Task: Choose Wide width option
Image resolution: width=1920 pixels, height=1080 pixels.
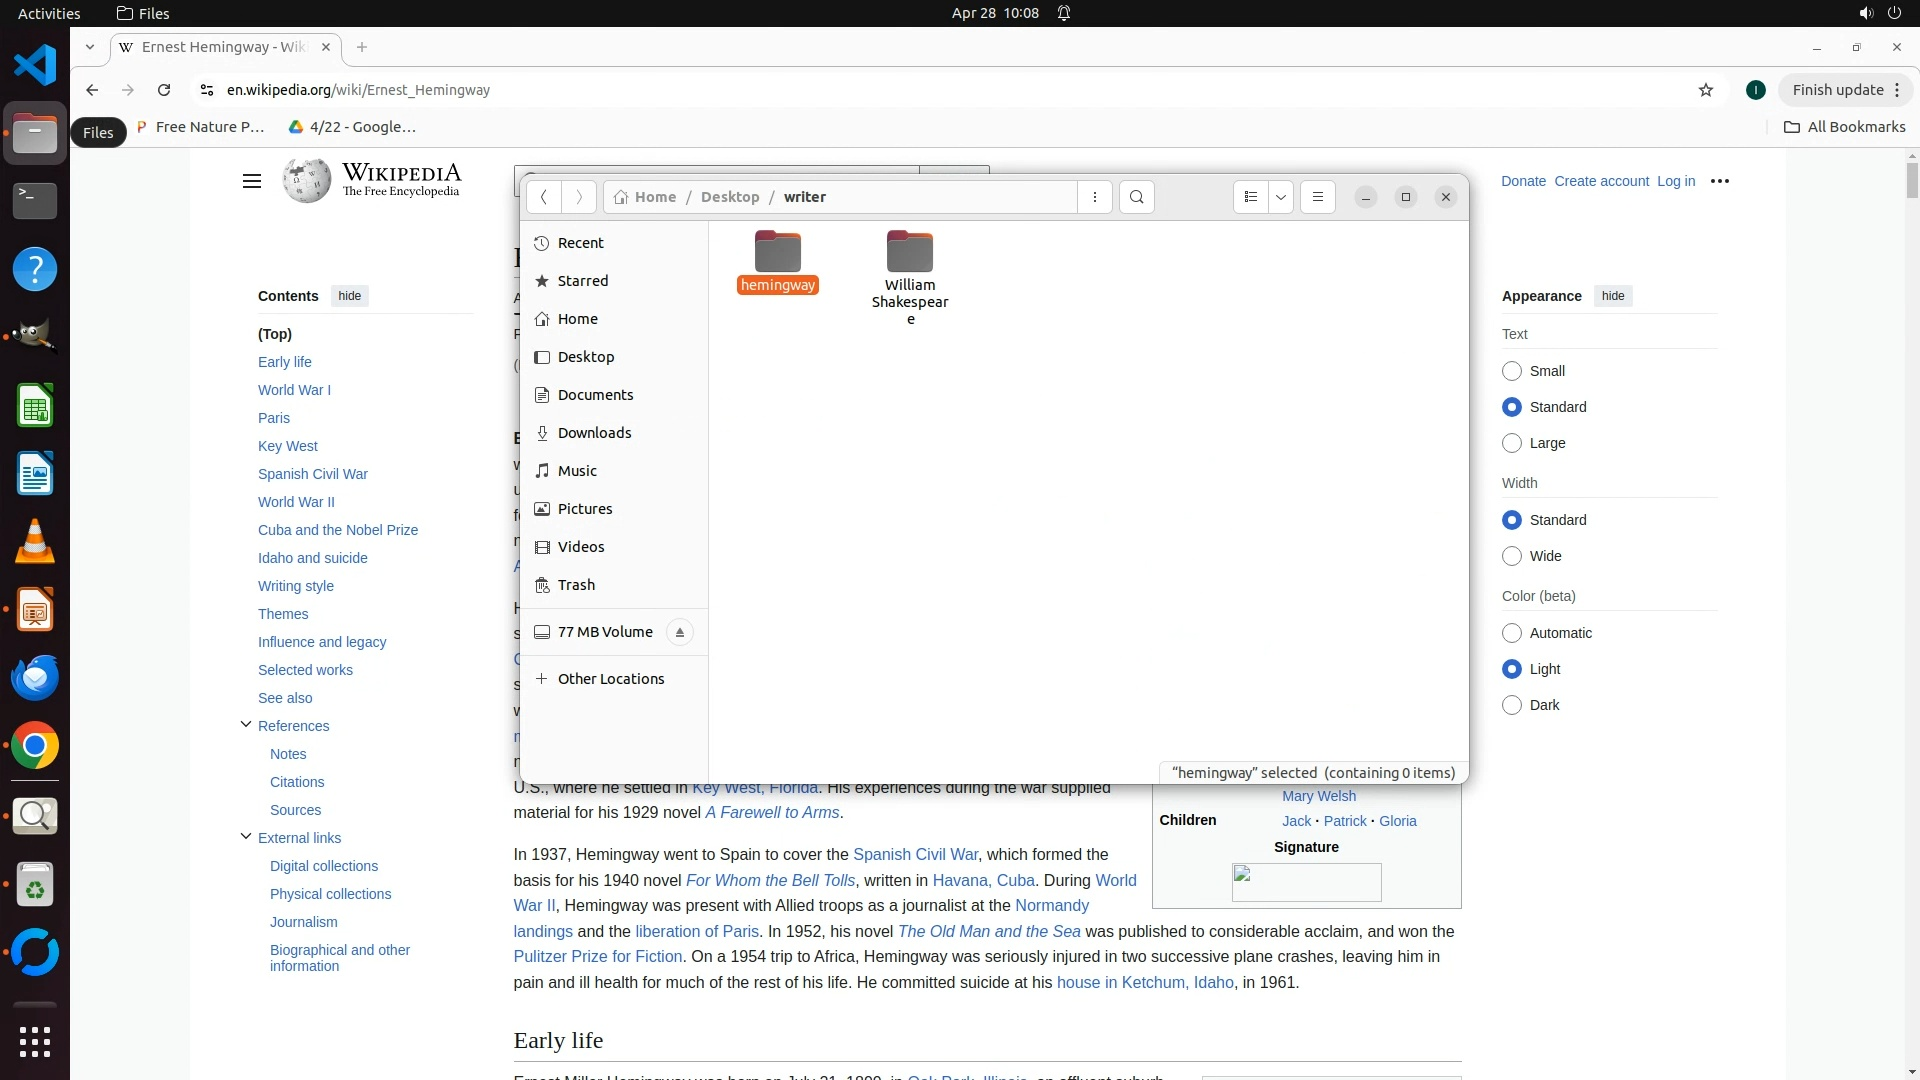Action: (x=1511, y=556)
